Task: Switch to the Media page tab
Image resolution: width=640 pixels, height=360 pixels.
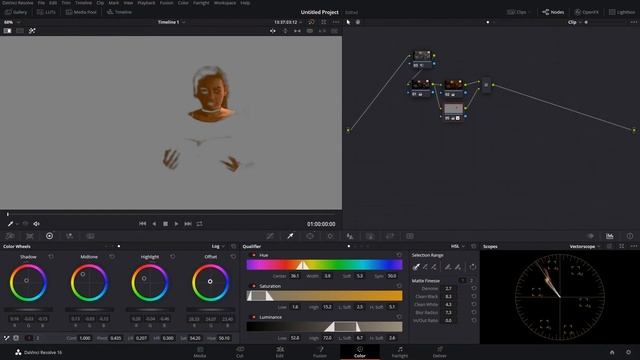Action: tap(200, 351)
